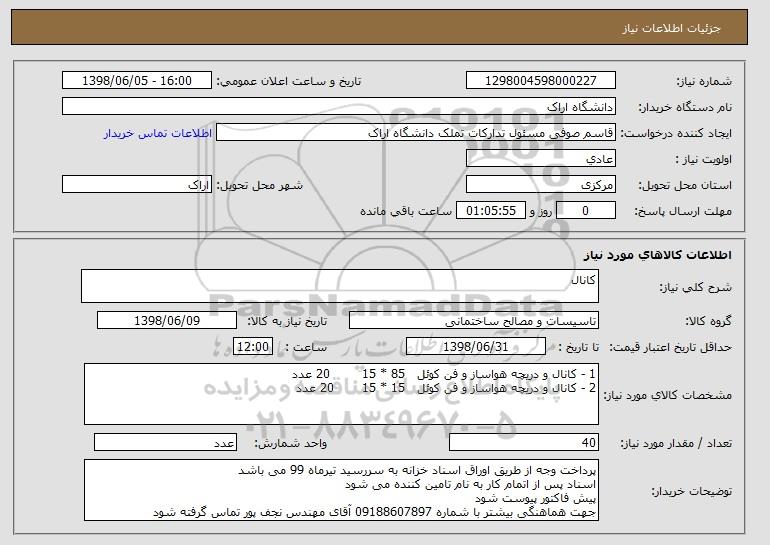Click the note line containing phone number 09188607897
Image resolution: width=770 pixels, height=545 pixels.
click(374, 512)
